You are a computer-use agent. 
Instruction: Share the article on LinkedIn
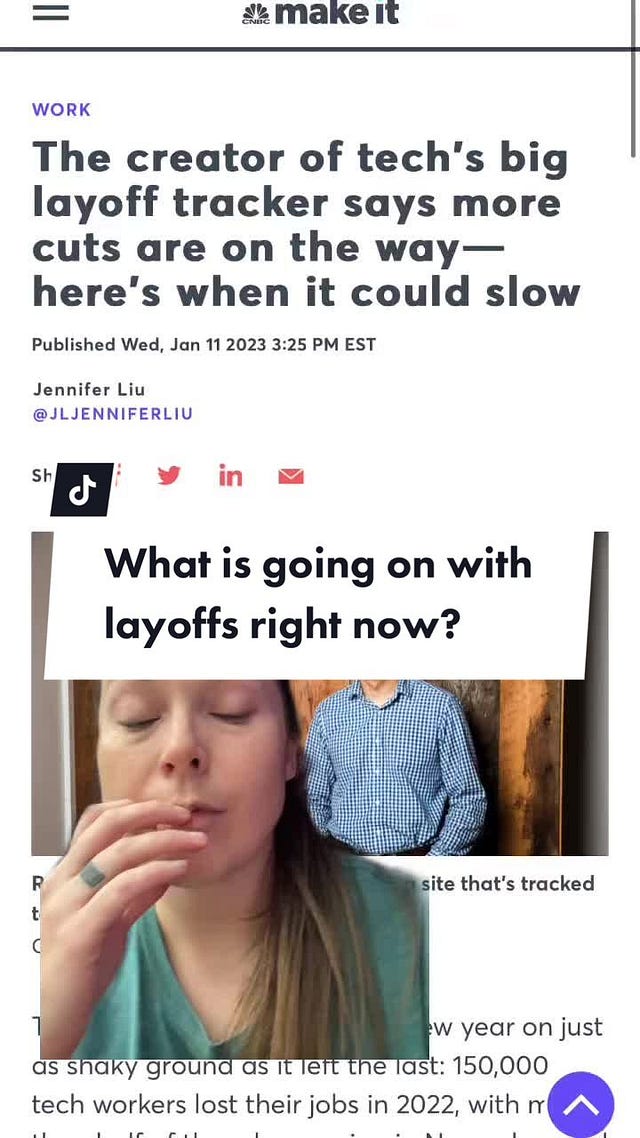230,476
